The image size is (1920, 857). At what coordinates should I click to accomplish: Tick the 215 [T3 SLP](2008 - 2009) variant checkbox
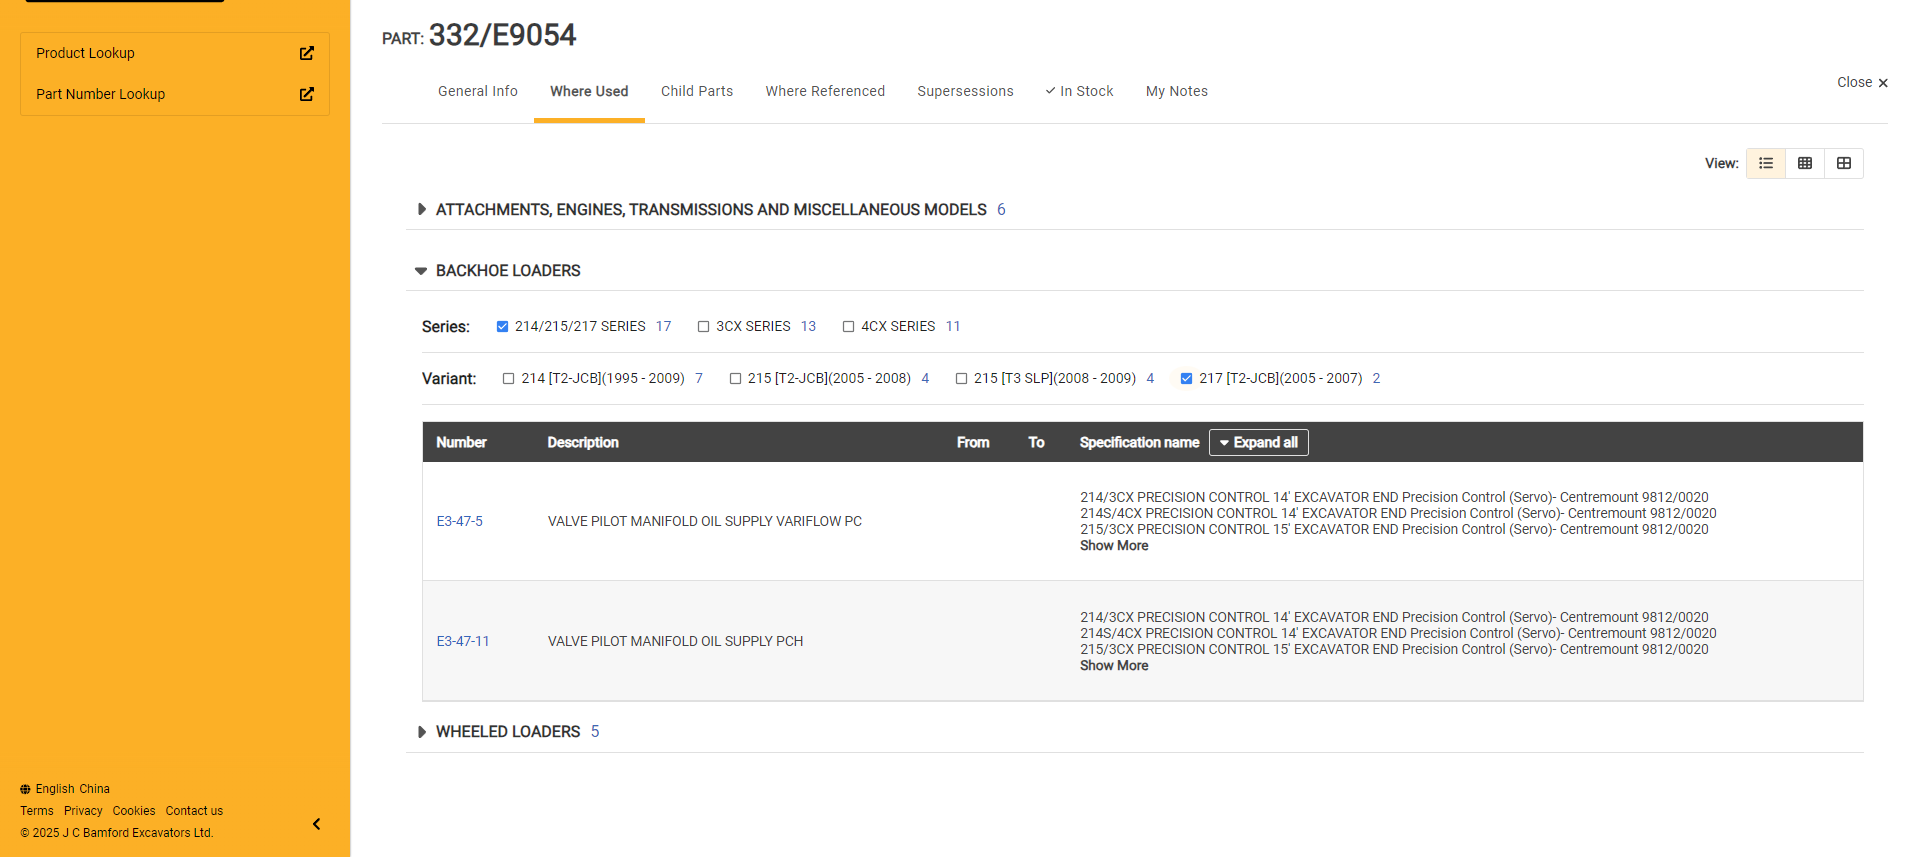click(962, 379)
